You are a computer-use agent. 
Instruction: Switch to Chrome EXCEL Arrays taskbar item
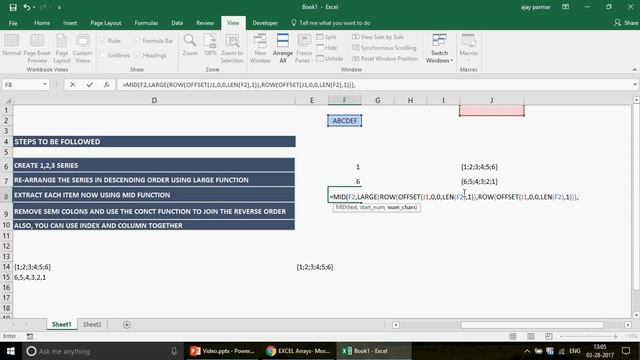click(298, 351)
